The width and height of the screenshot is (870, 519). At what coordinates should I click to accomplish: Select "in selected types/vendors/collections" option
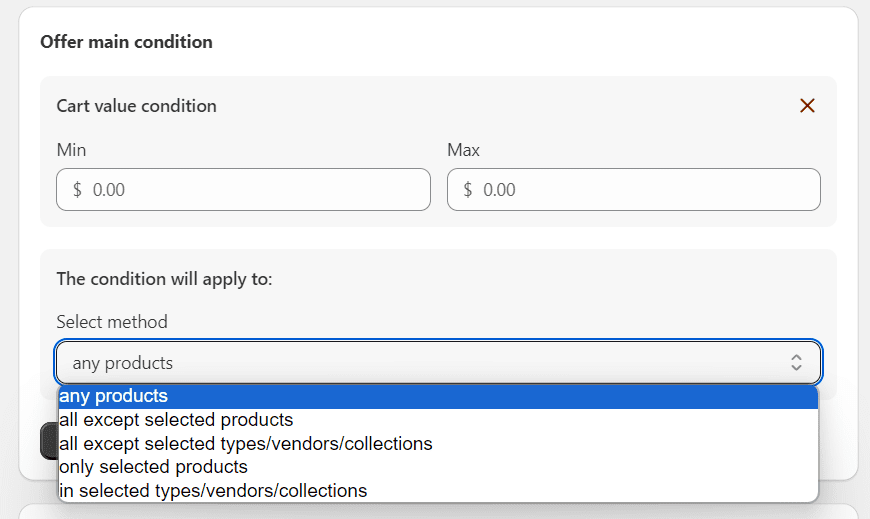click(x=213, y=491)
